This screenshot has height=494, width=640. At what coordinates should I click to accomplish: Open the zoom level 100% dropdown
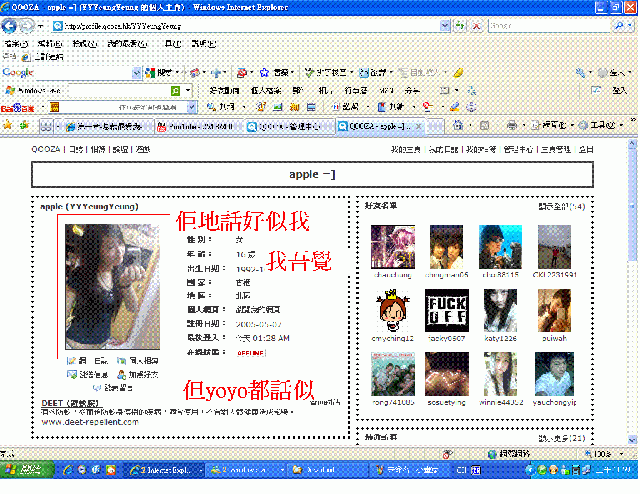click(x=622, y=454)
